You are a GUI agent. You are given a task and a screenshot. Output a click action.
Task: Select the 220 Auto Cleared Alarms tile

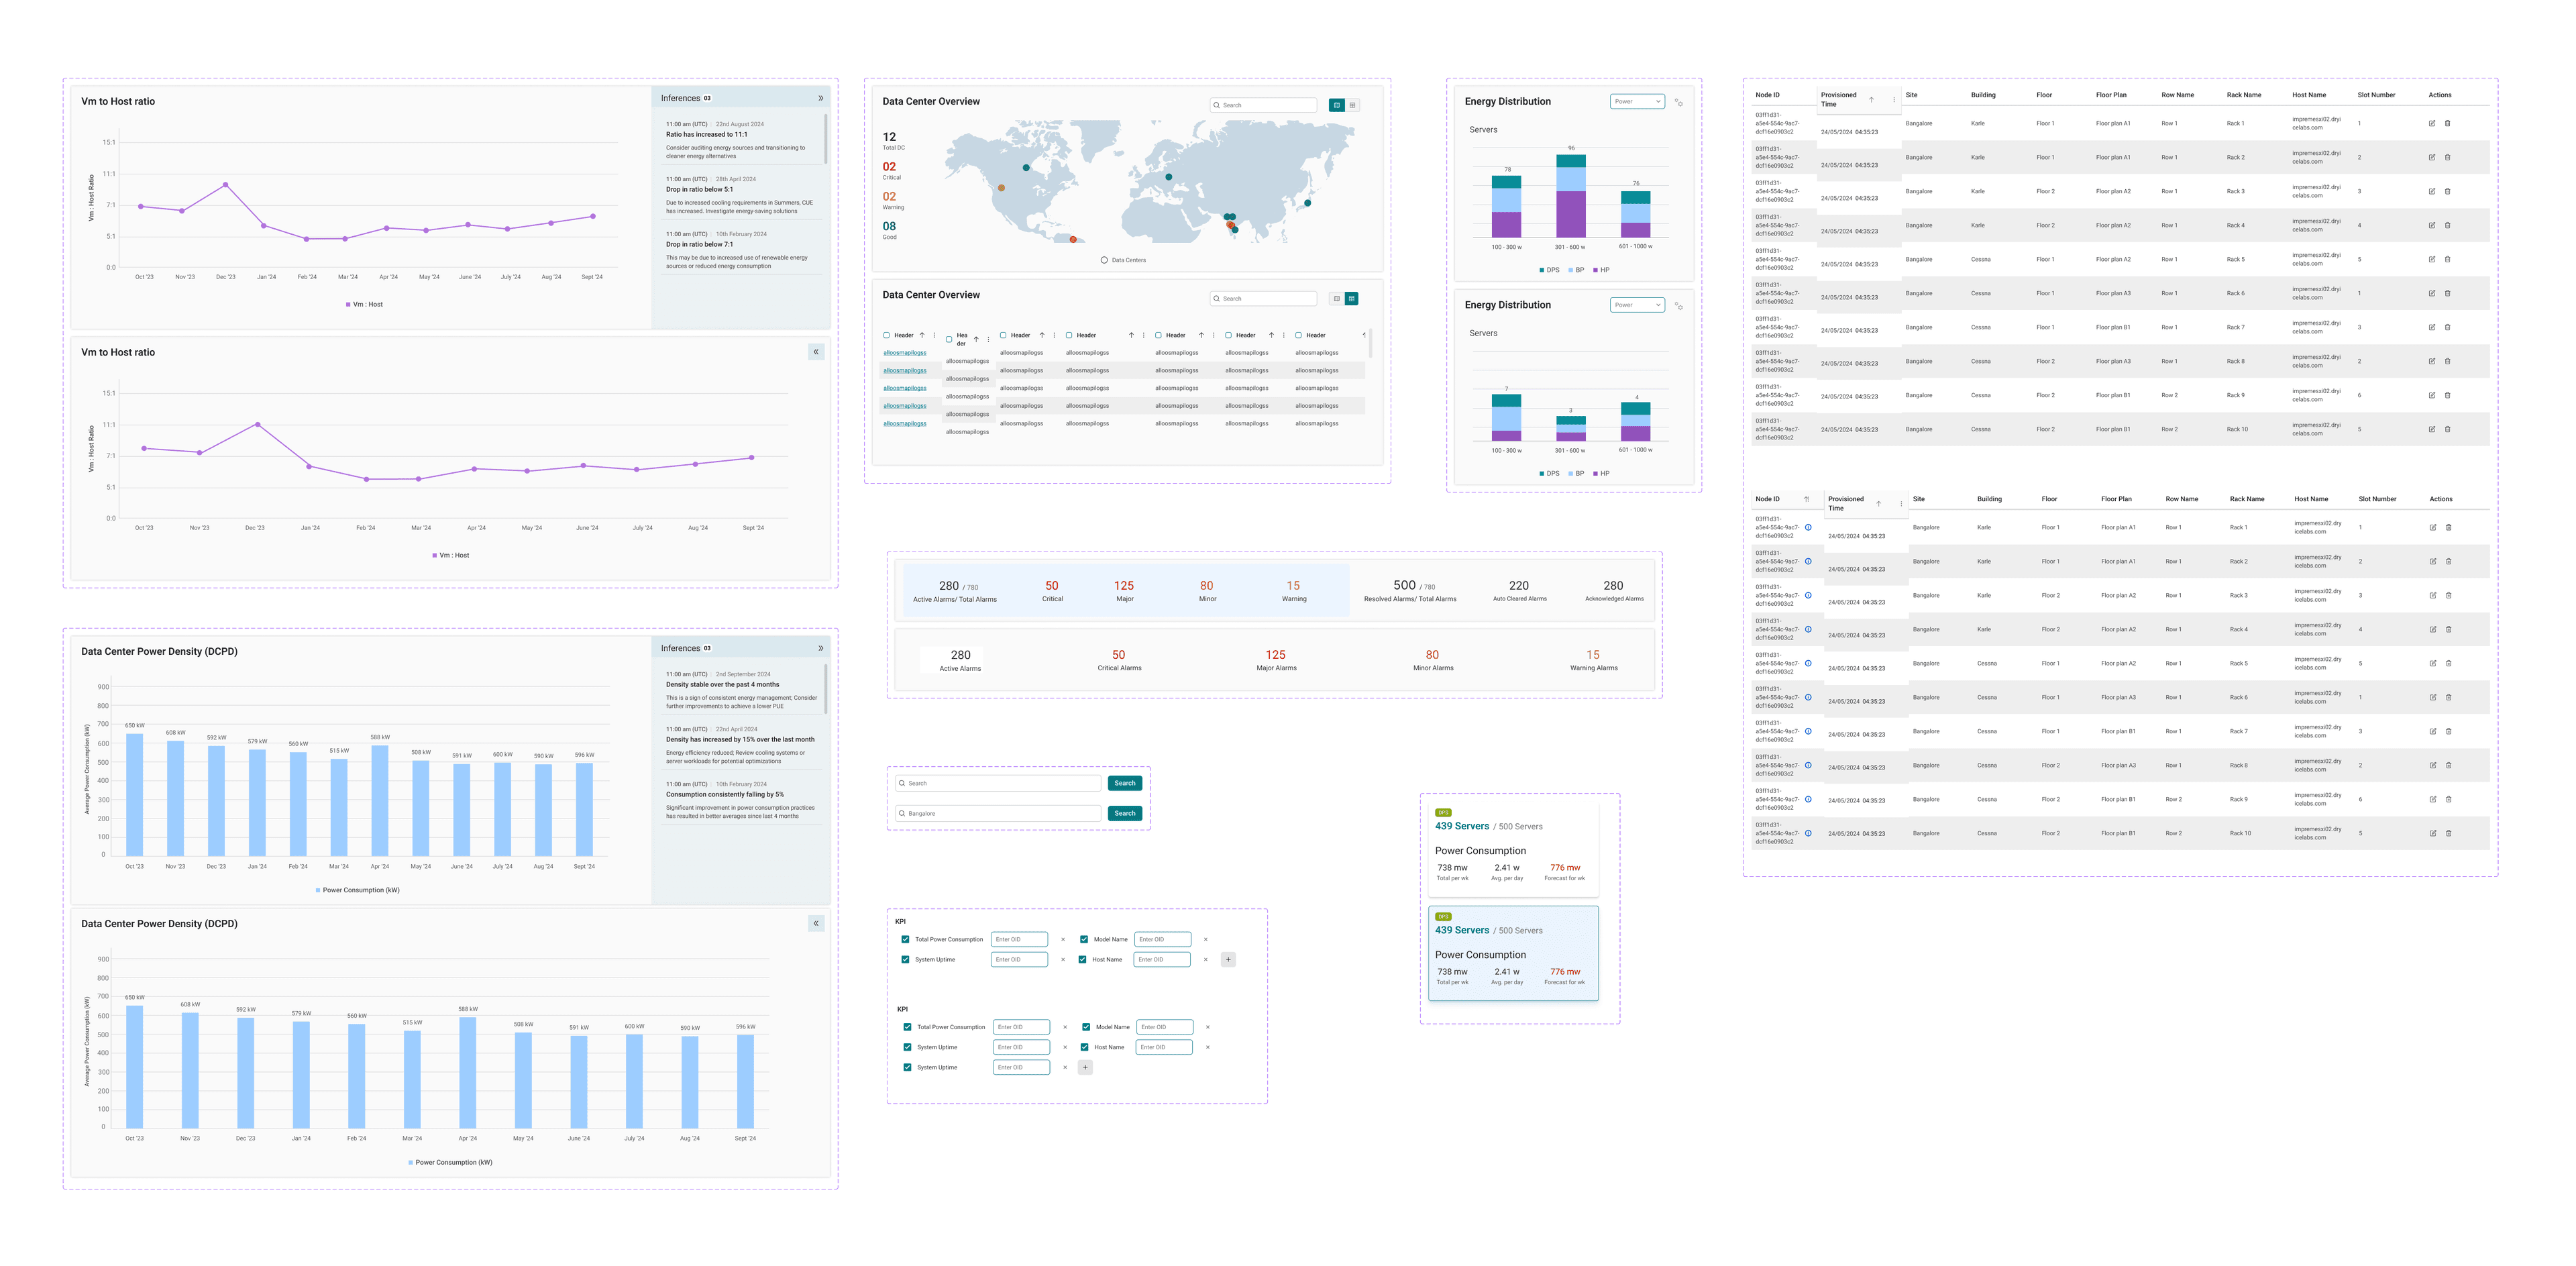pos(1519,591)
